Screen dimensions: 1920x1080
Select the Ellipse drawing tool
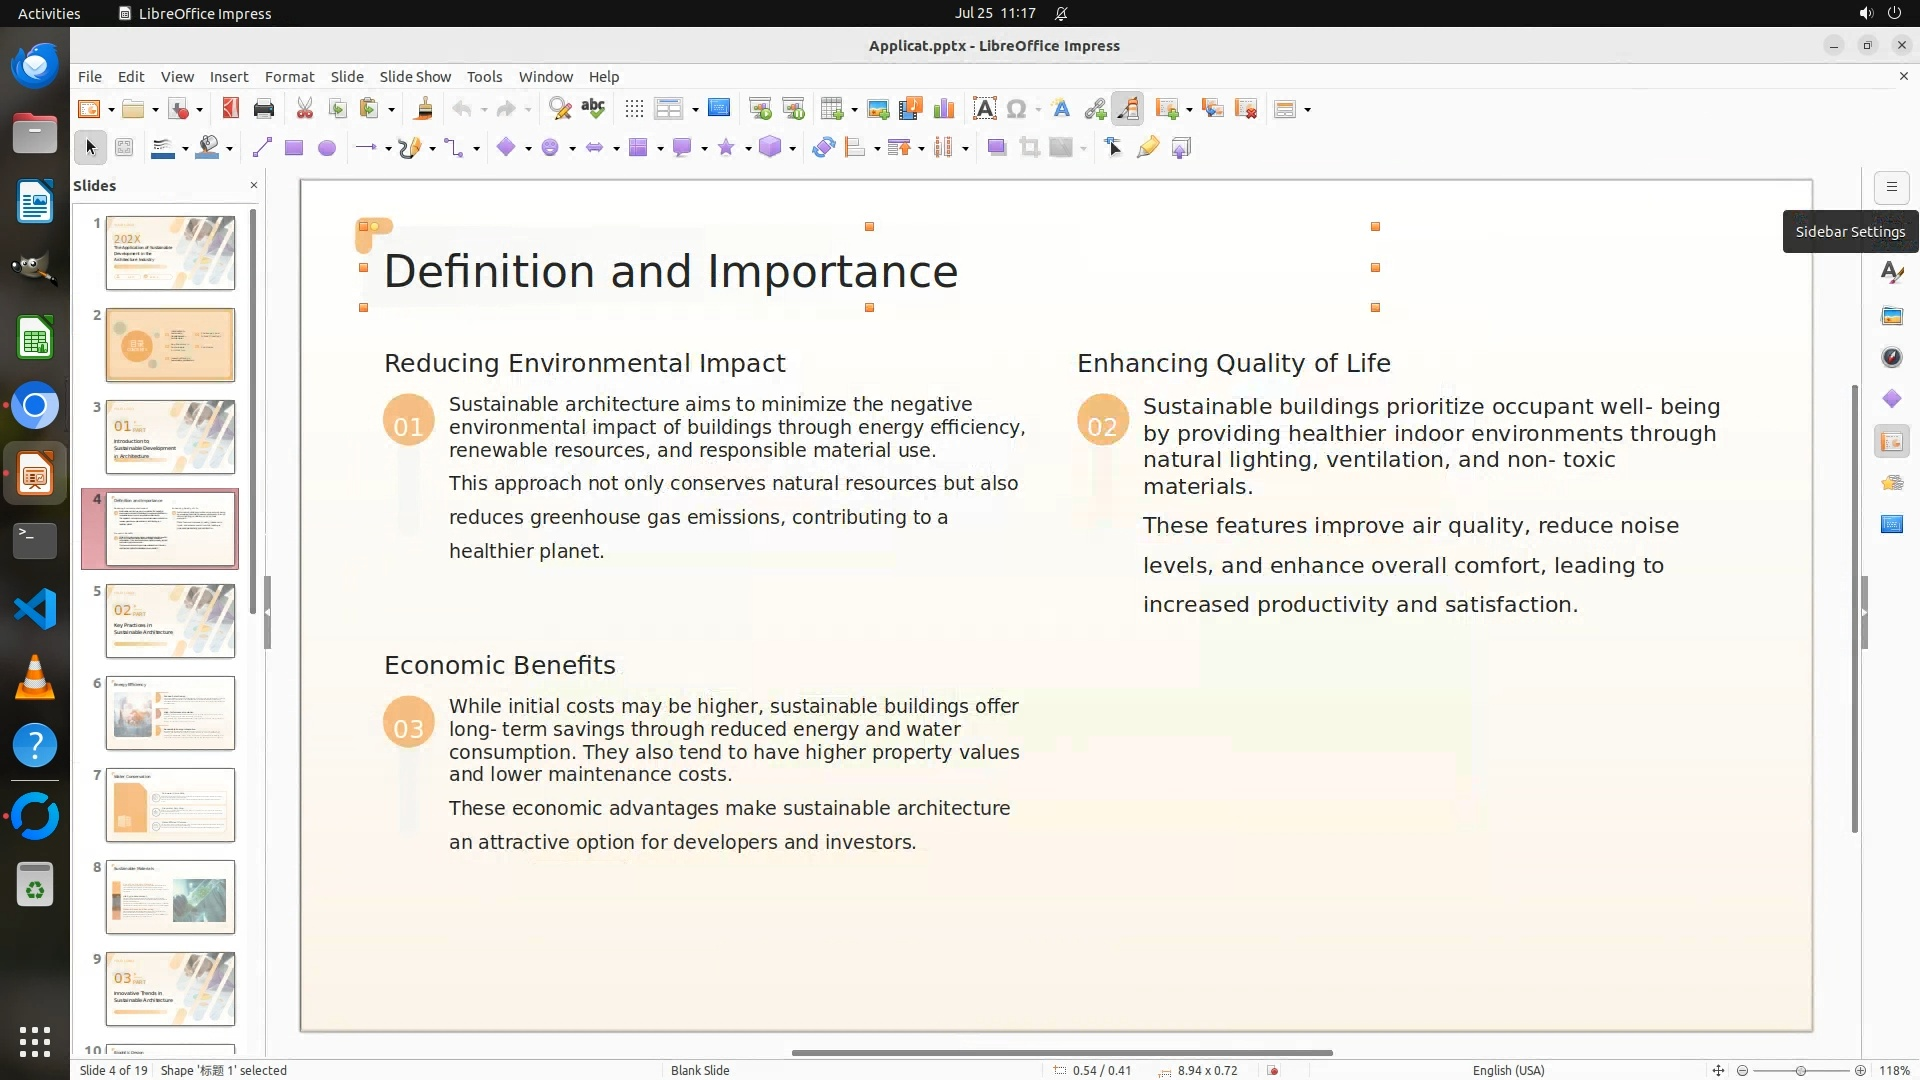click(326, 148)
